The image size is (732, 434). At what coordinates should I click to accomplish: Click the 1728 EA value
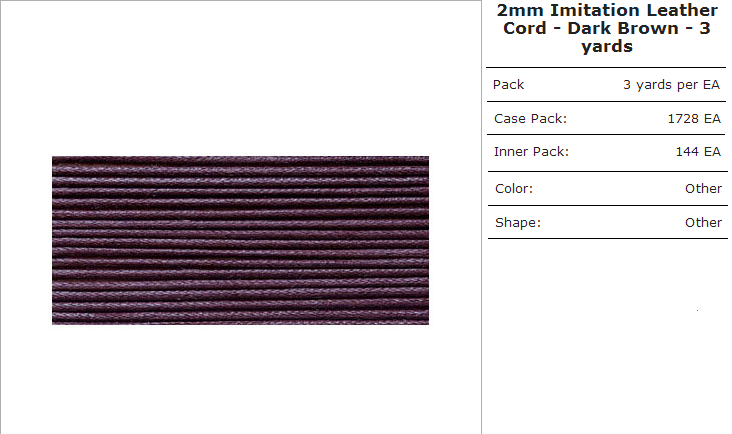click(x=694, y=119)
